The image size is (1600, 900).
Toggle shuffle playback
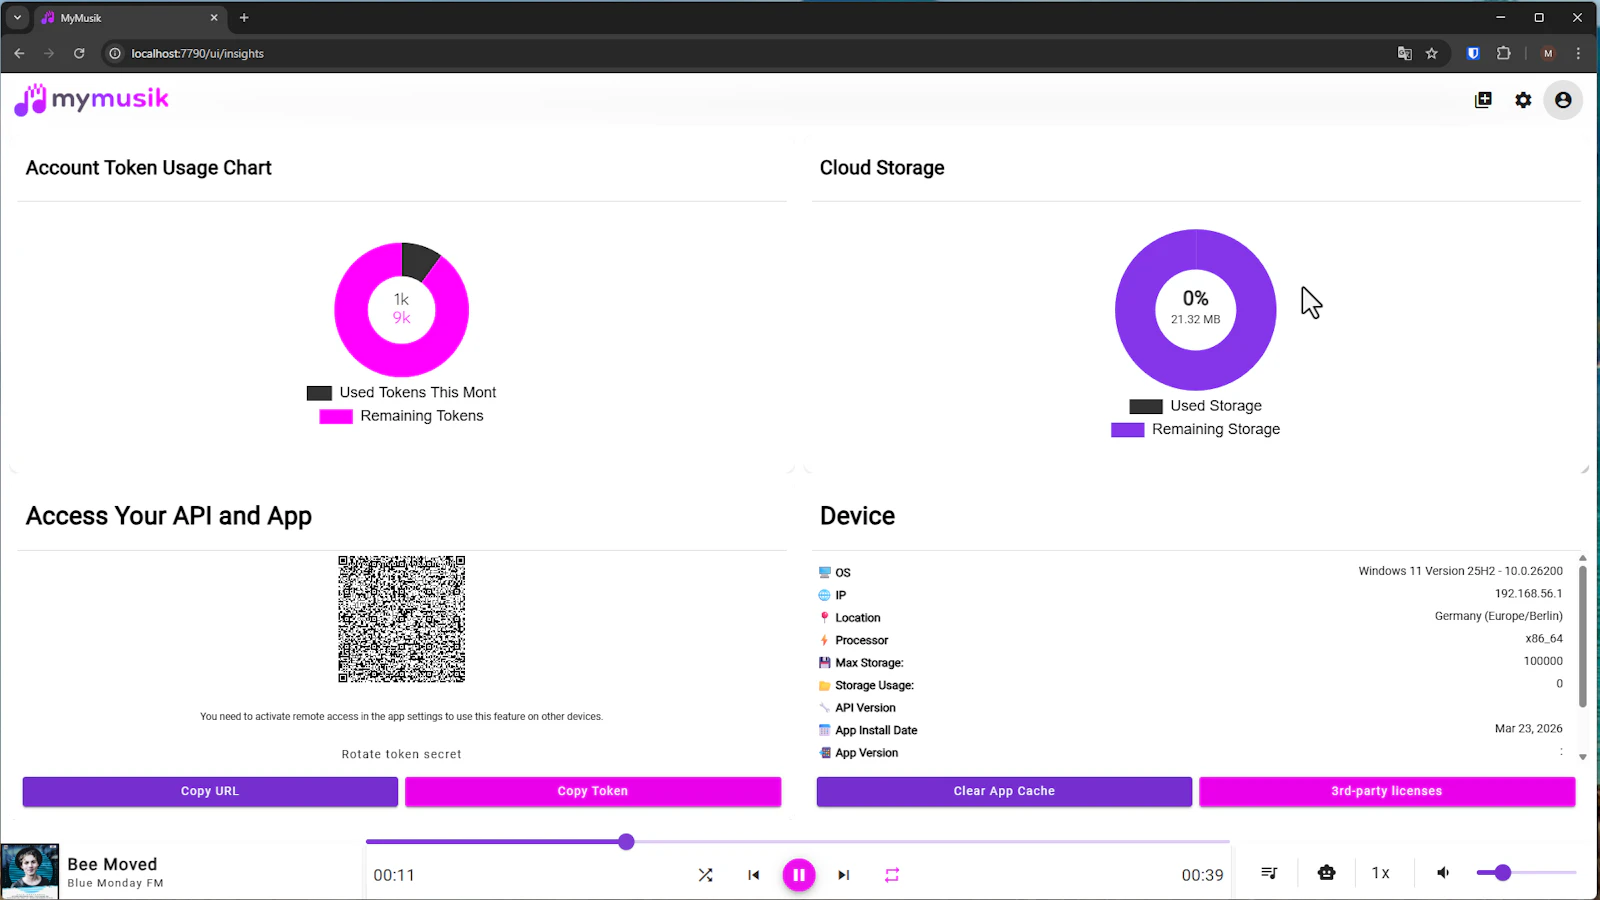pos(705,875)
